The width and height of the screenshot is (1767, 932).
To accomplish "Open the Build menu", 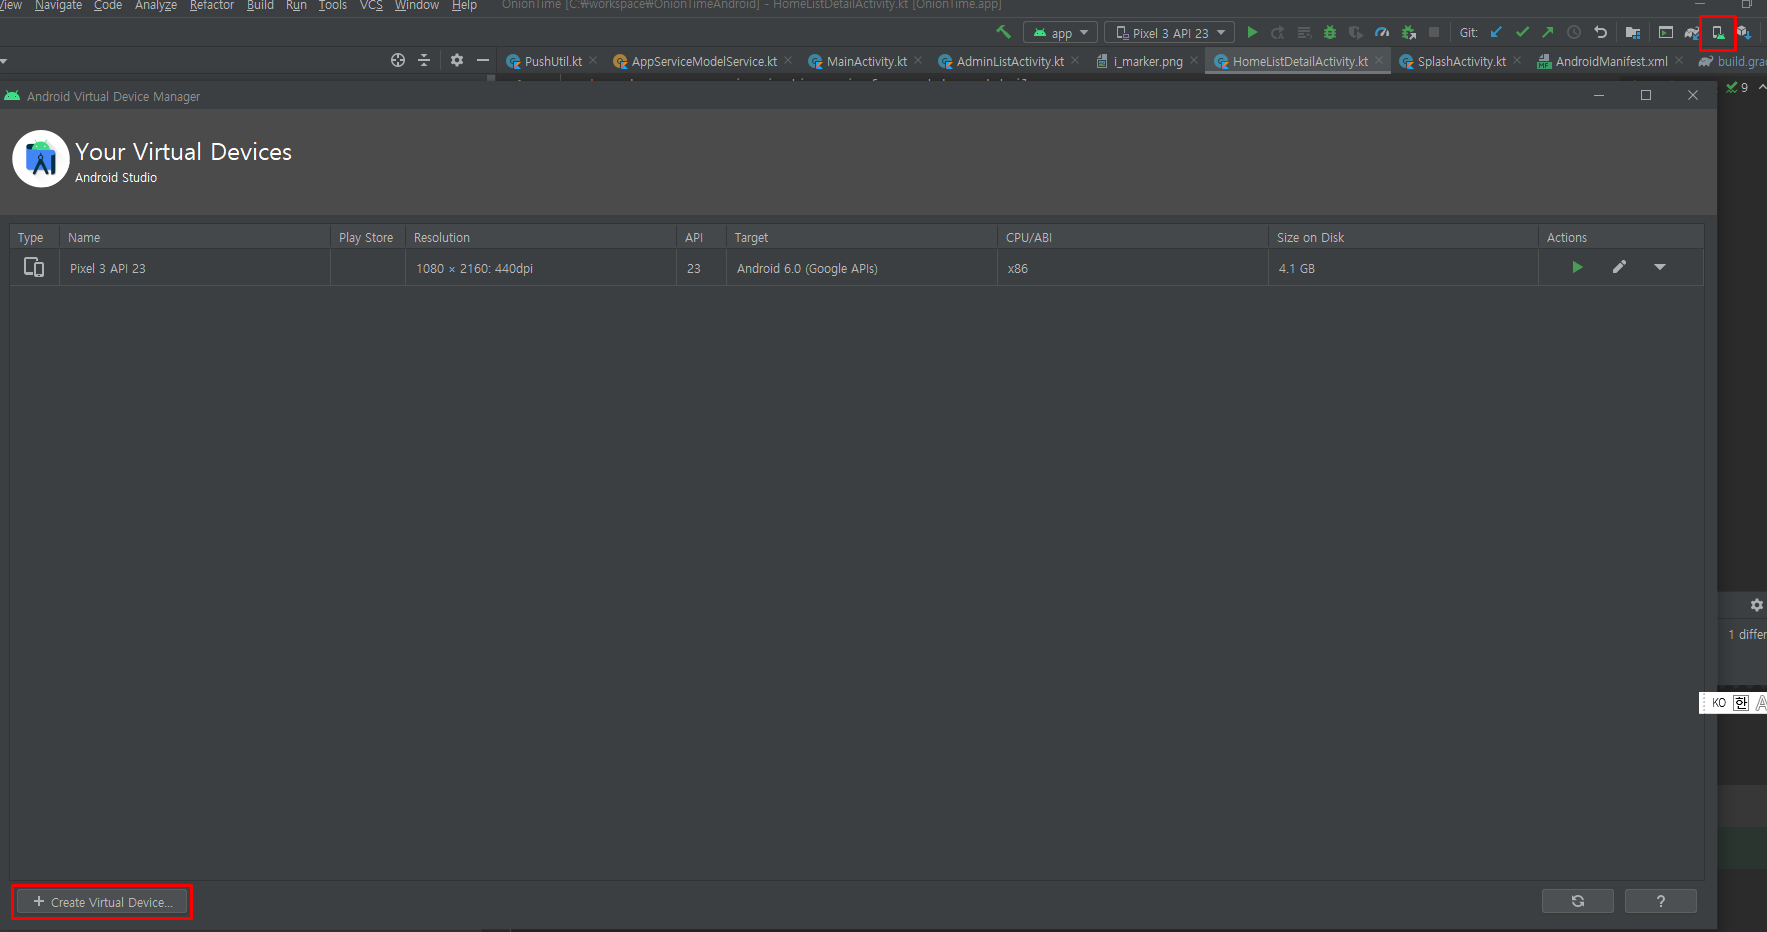I will pos(260,6).
